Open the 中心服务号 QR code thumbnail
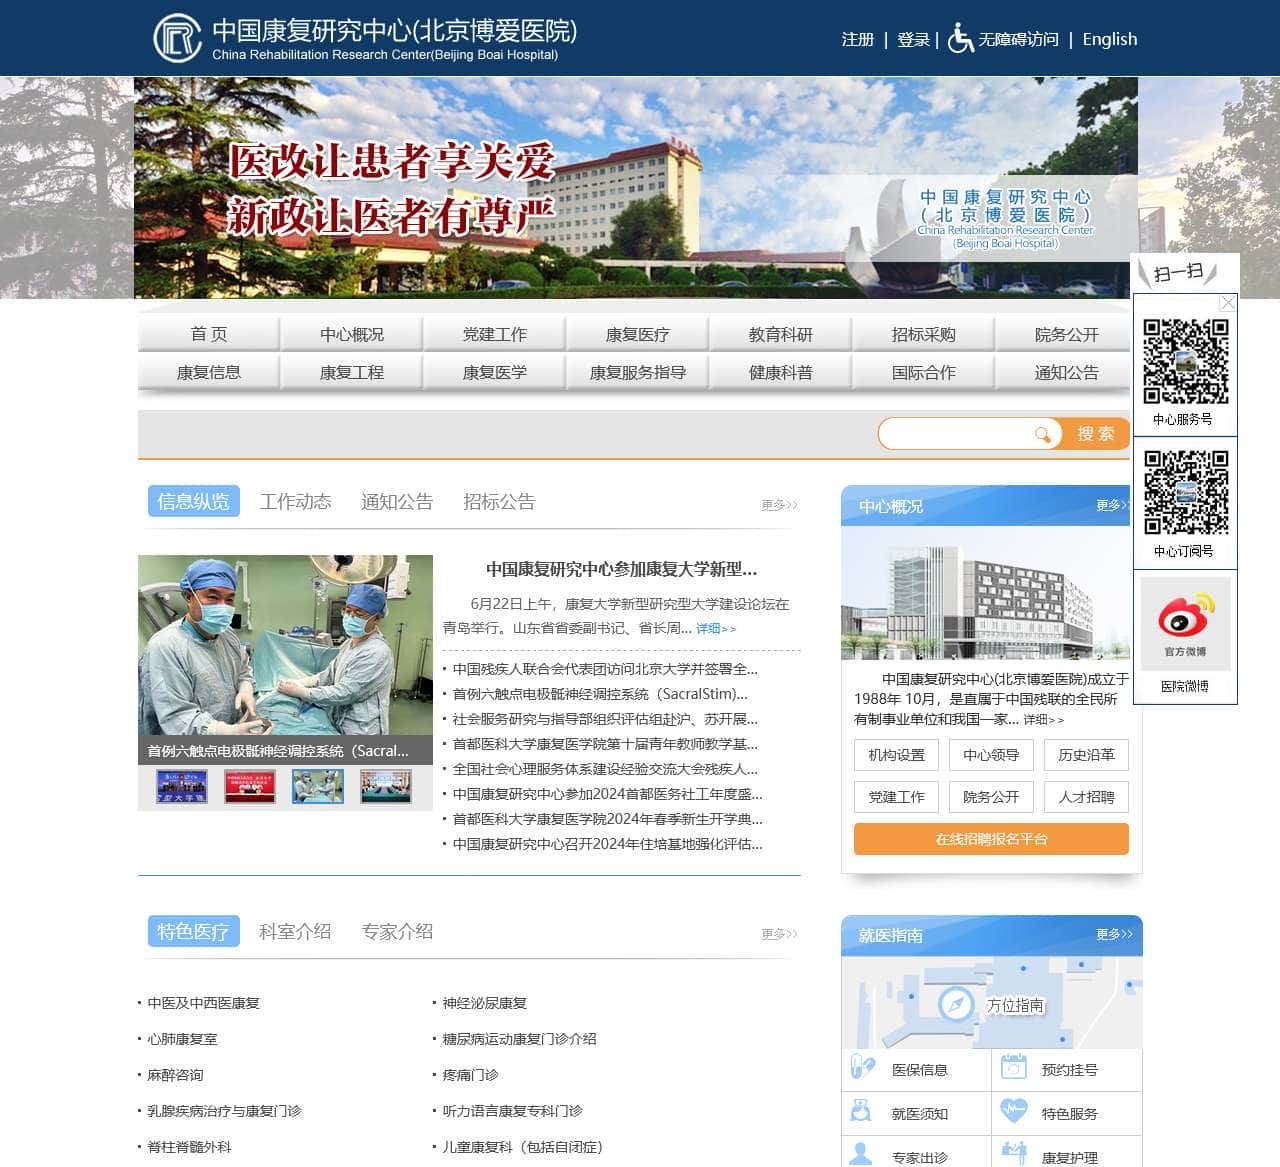This screenshot has width=1280, height=1167. tap(1186, 364)
